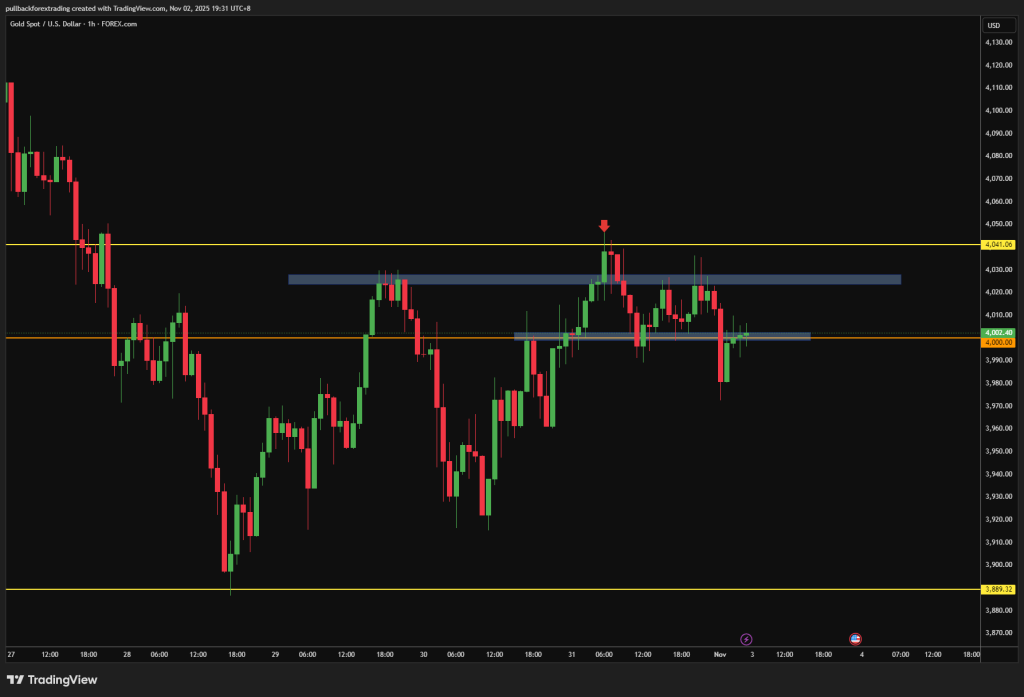Click the 4,041.06 yellow price label
This screenshot has height=697, width=1024.
pyautogui.click(x=999, y=244)
